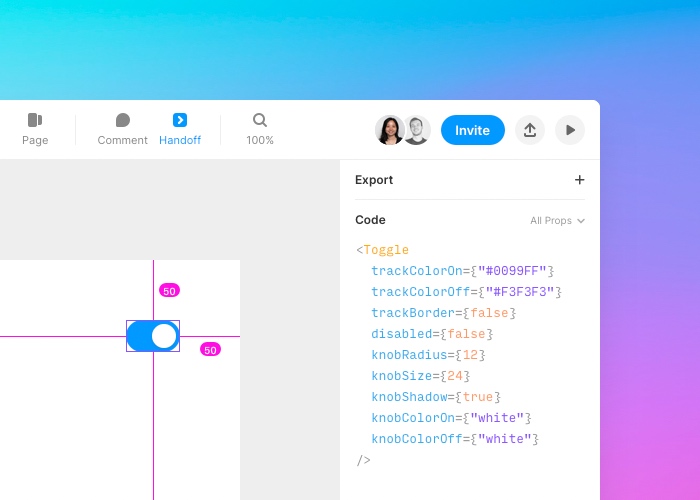Open the All Props dropdown
This screenshot has width=700, height=500.
tap(557, 221)
